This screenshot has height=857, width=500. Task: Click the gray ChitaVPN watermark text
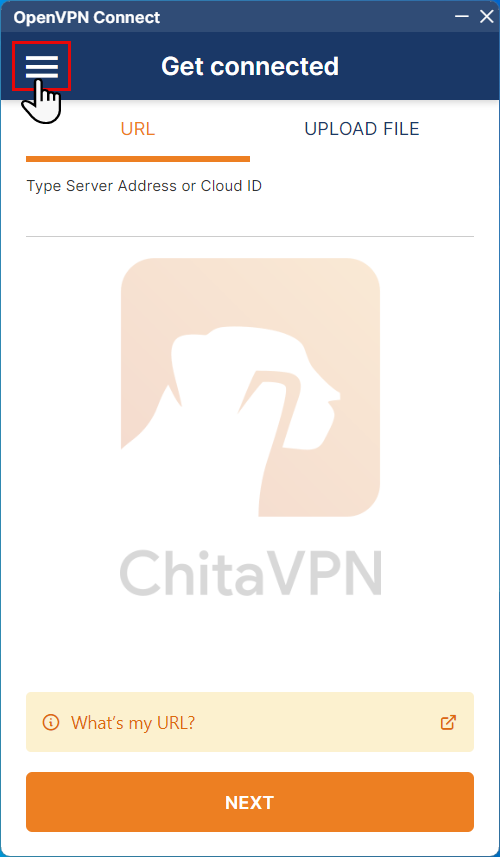tap(250, 572)
